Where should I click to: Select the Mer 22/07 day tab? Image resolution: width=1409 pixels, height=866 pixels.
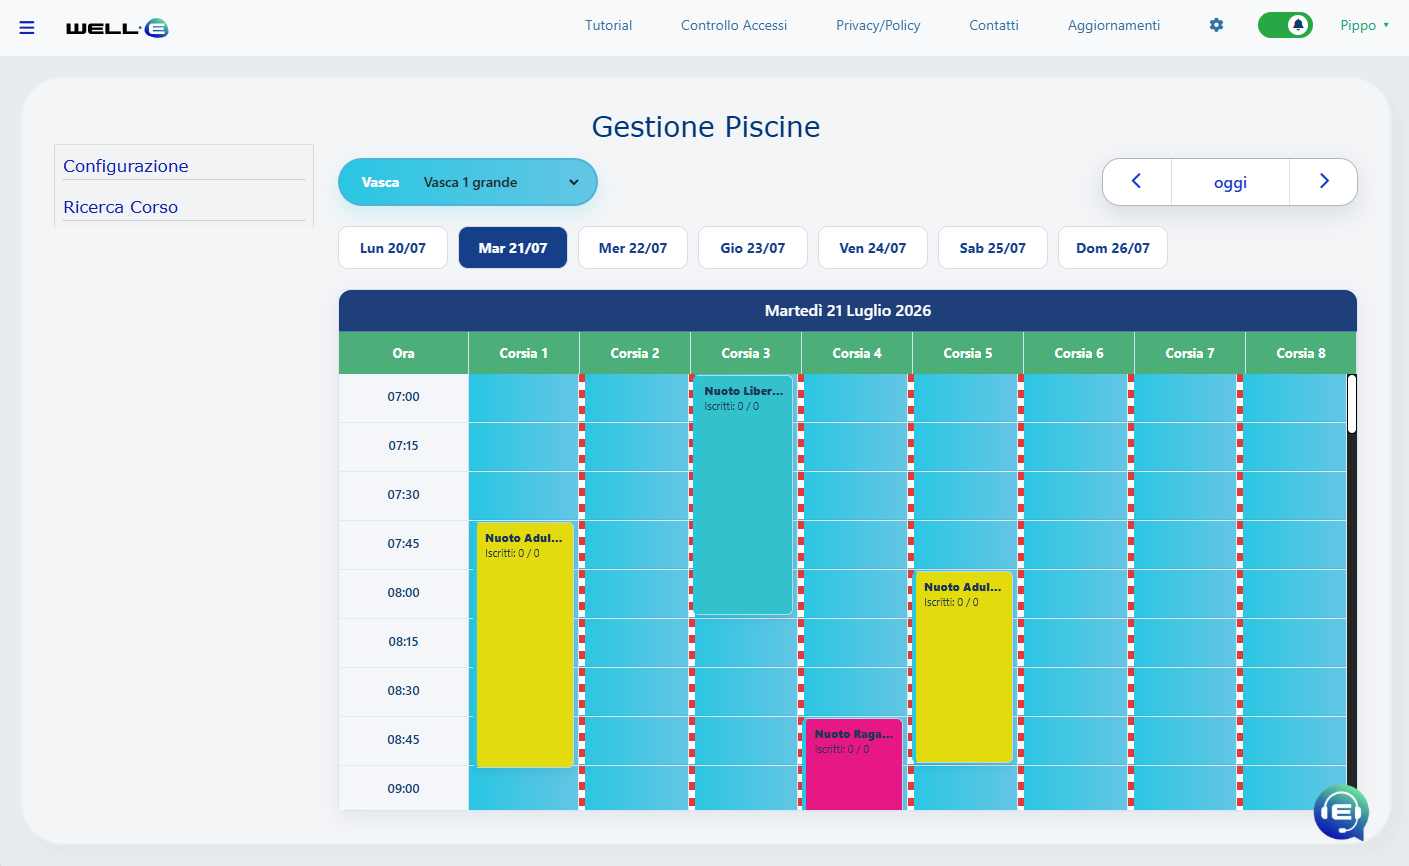click(633, 248)
